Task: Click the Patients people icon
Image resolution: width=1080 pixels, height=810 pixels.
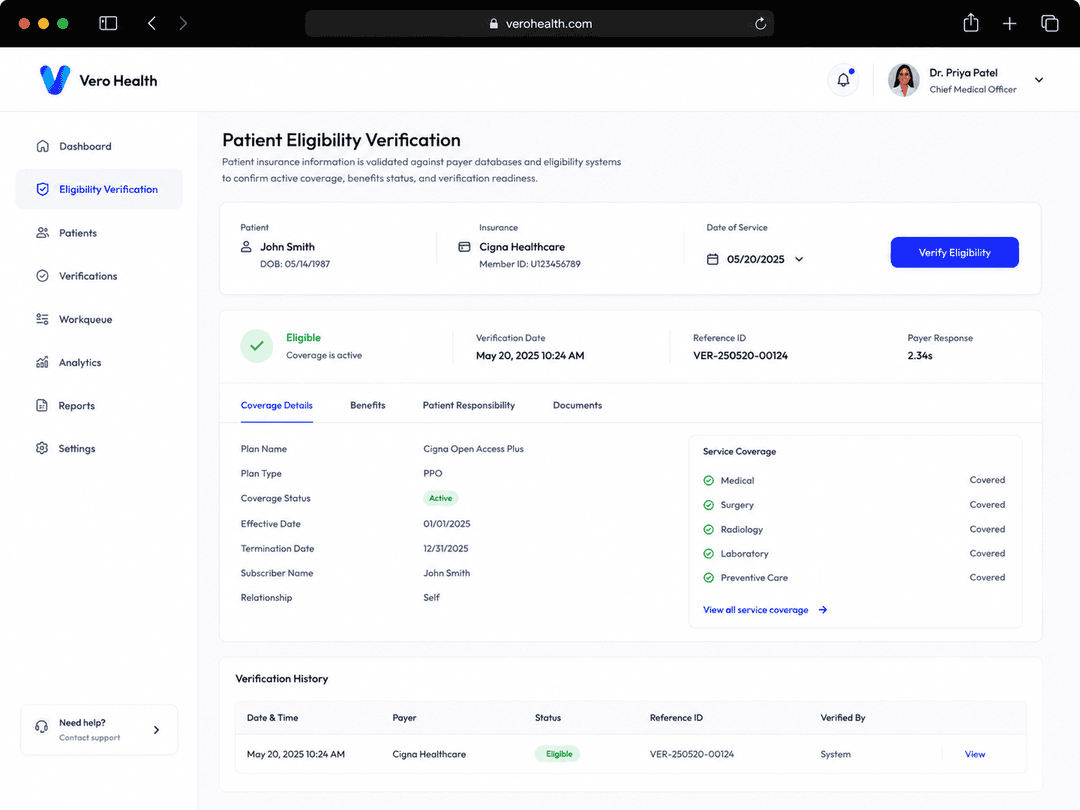Action: [x=43, y=233]
